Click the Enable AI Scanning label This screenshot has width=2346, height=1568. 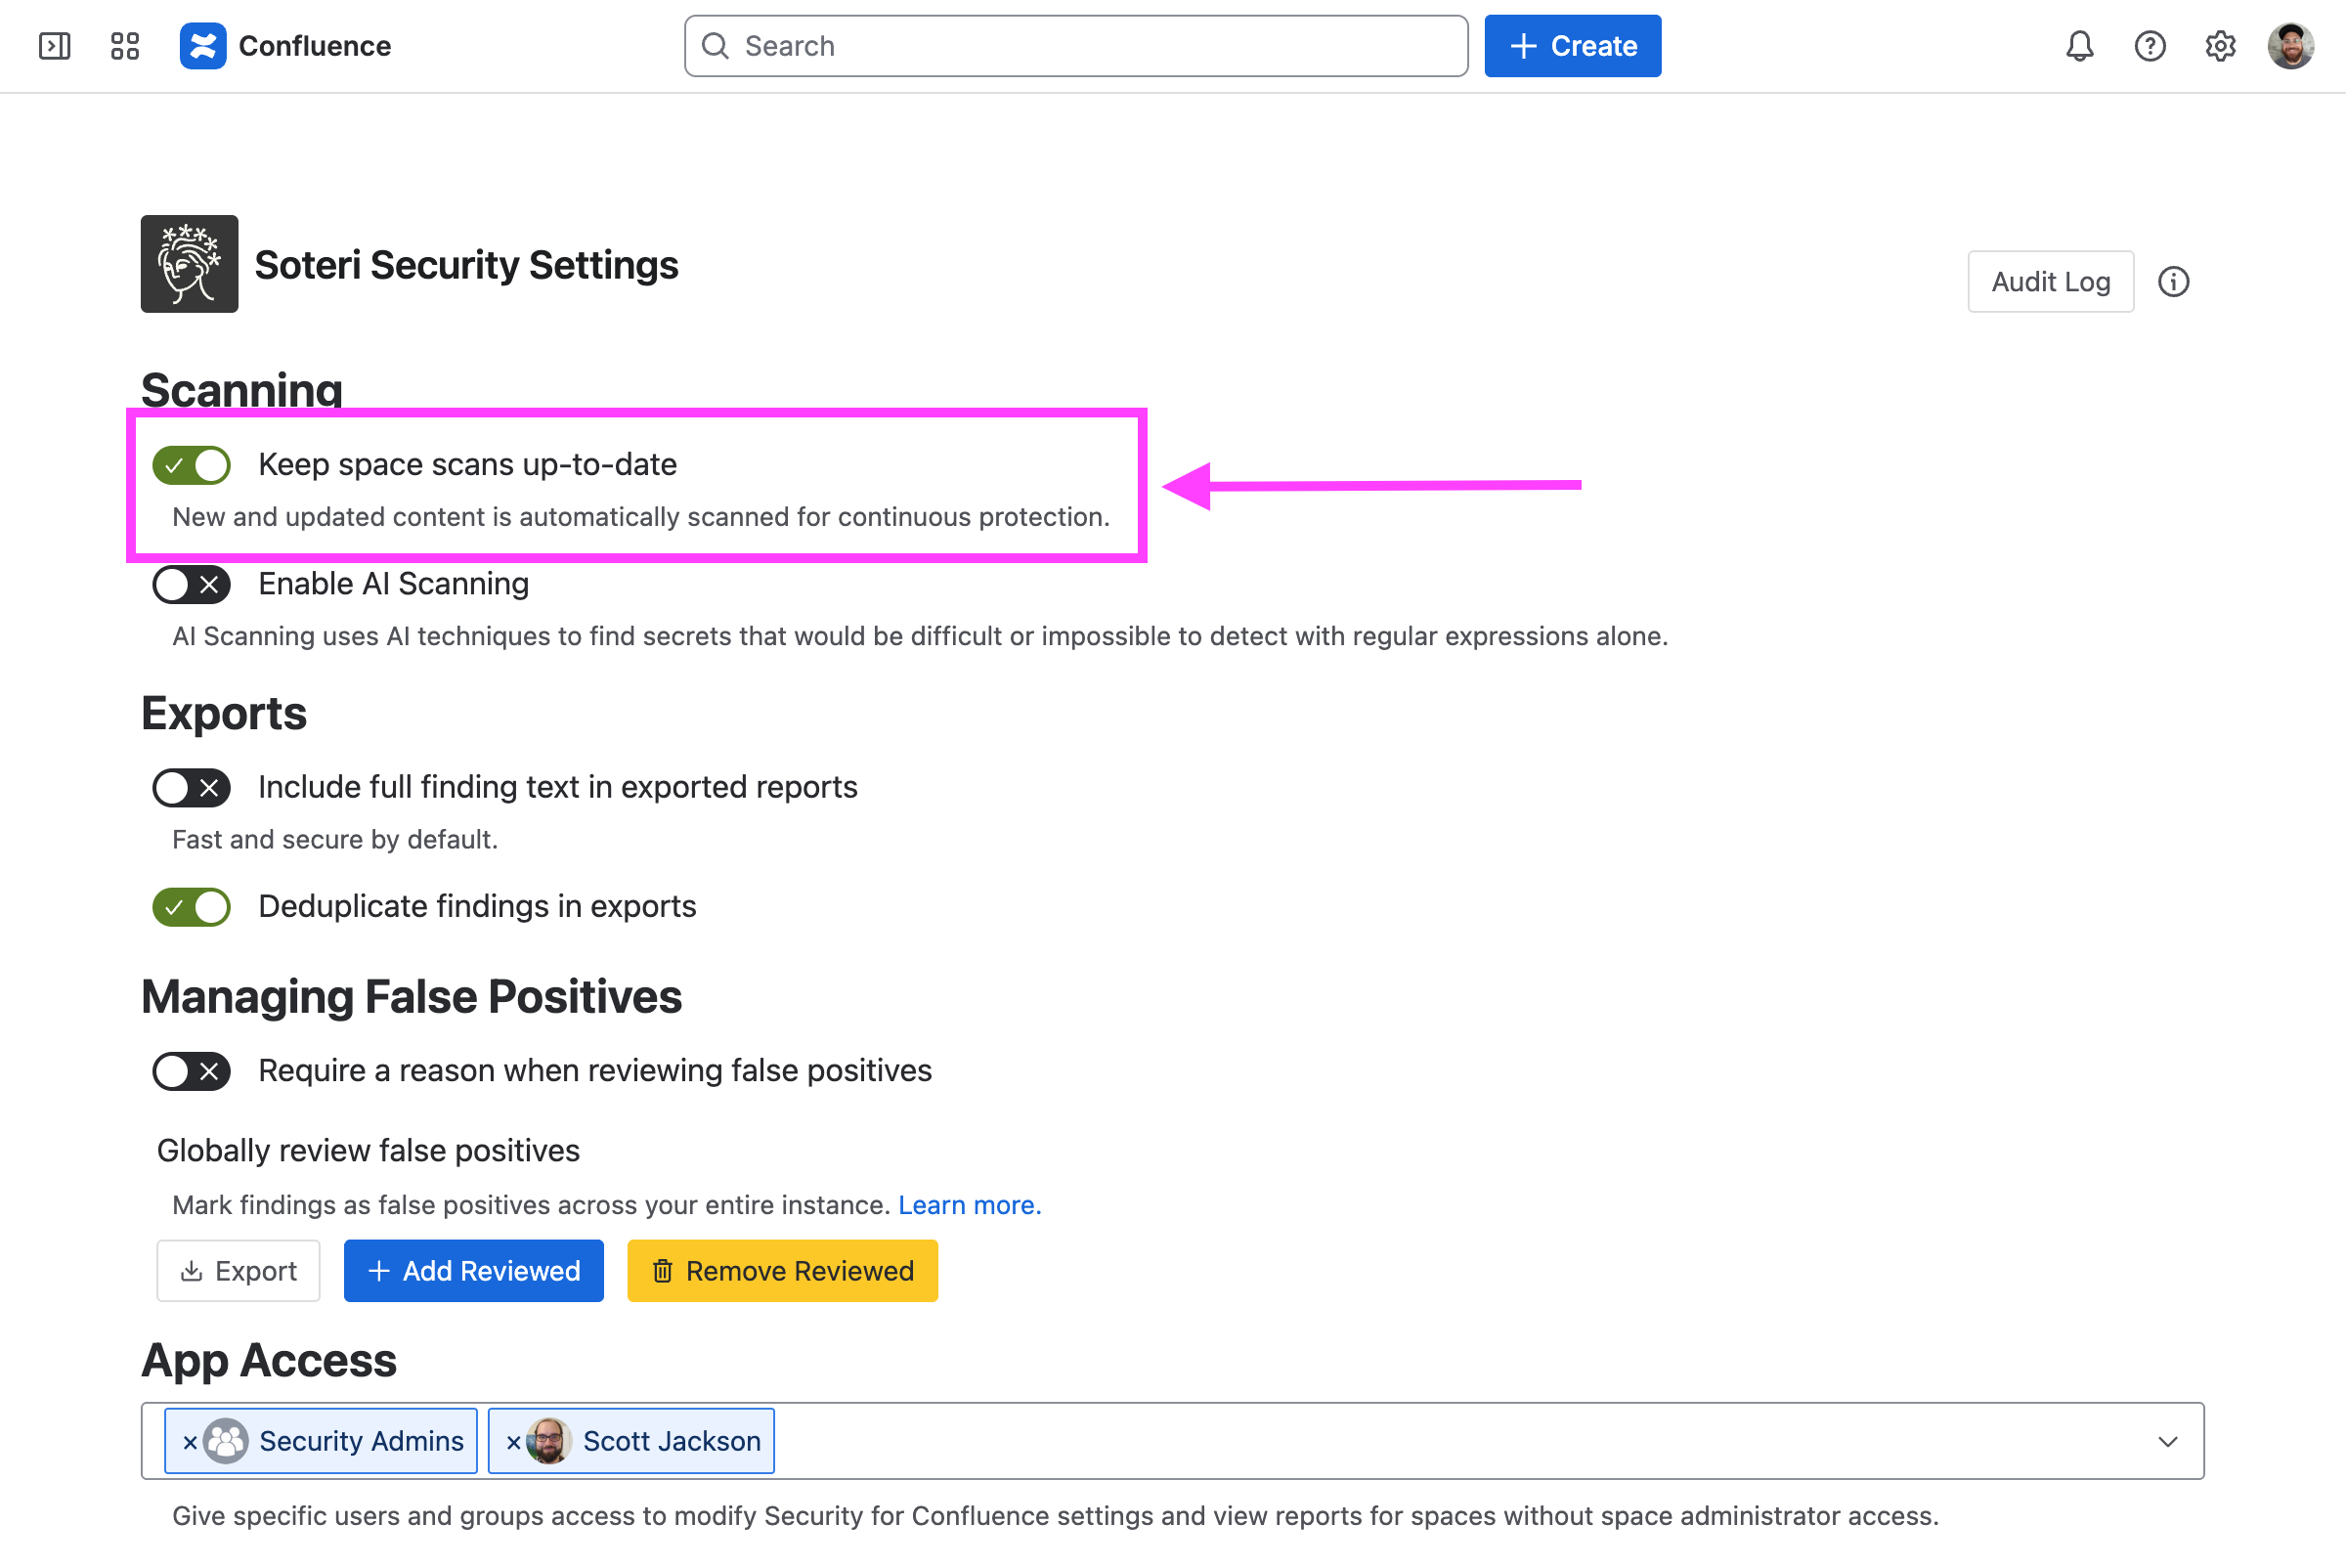coord(393,584)
